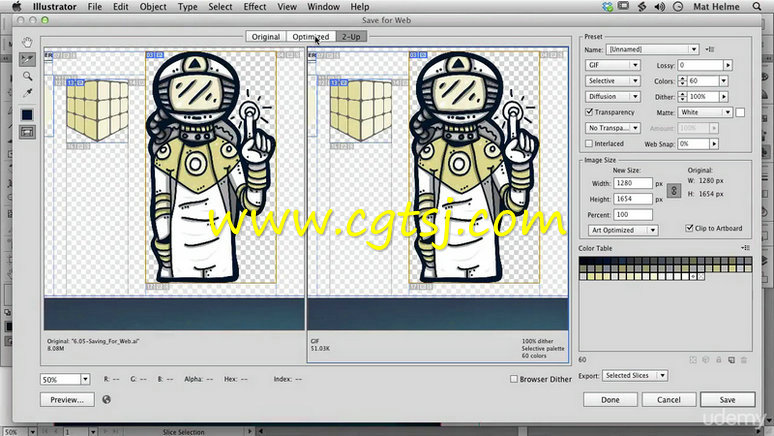Click the trash icon in Color Table
Image resolution: width=774 pixels, height=436 pixels.
point(744,360)
